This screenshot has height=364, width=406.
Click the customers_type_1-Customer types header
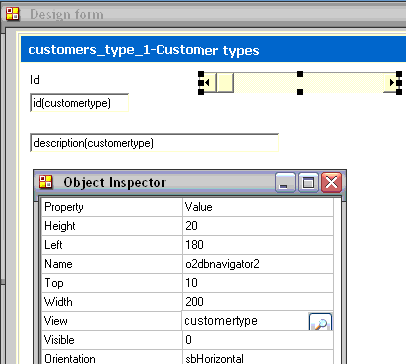tap(144, 50)
